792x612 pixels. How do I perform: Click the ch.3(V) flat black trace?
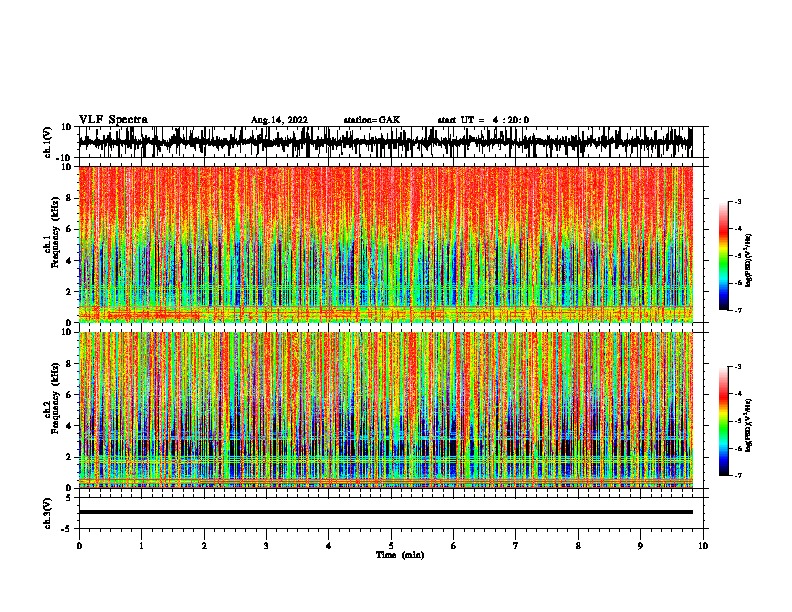click(x=386, y=512)
